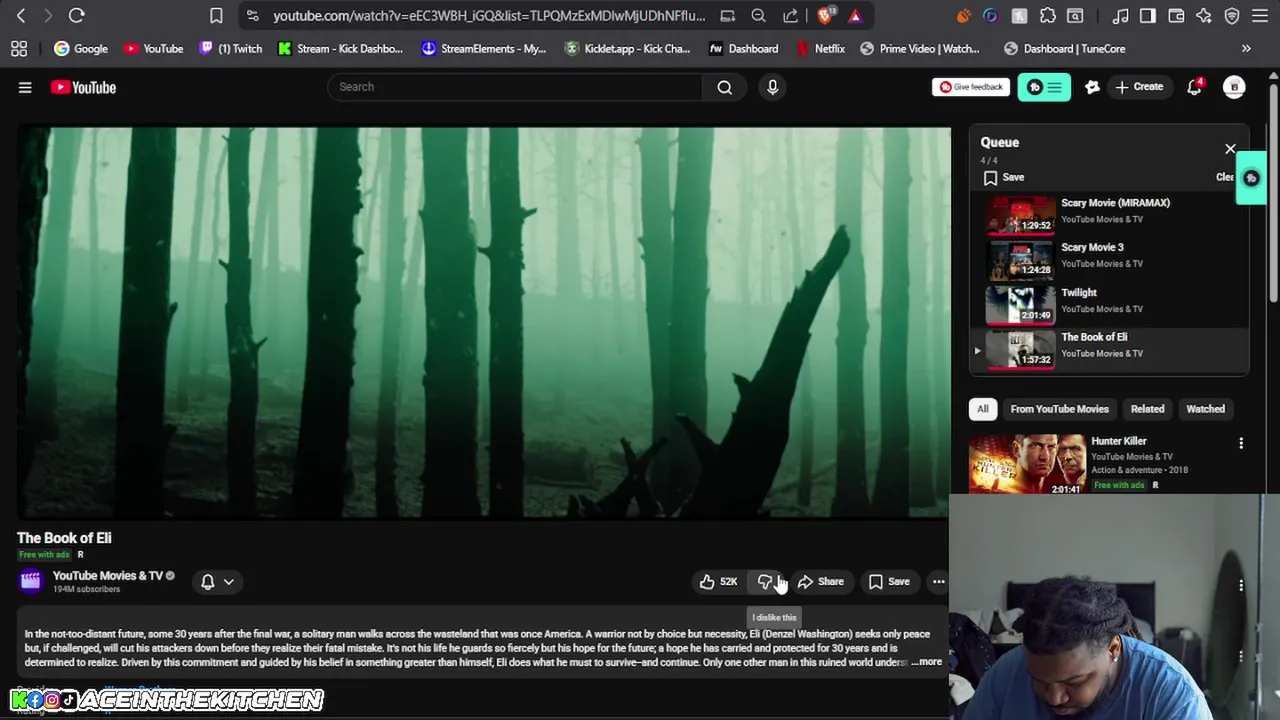This screenshot has height=720, width=1280.
Task: Open the apps grid in bookmarks bar
Action: pos(18,48)
